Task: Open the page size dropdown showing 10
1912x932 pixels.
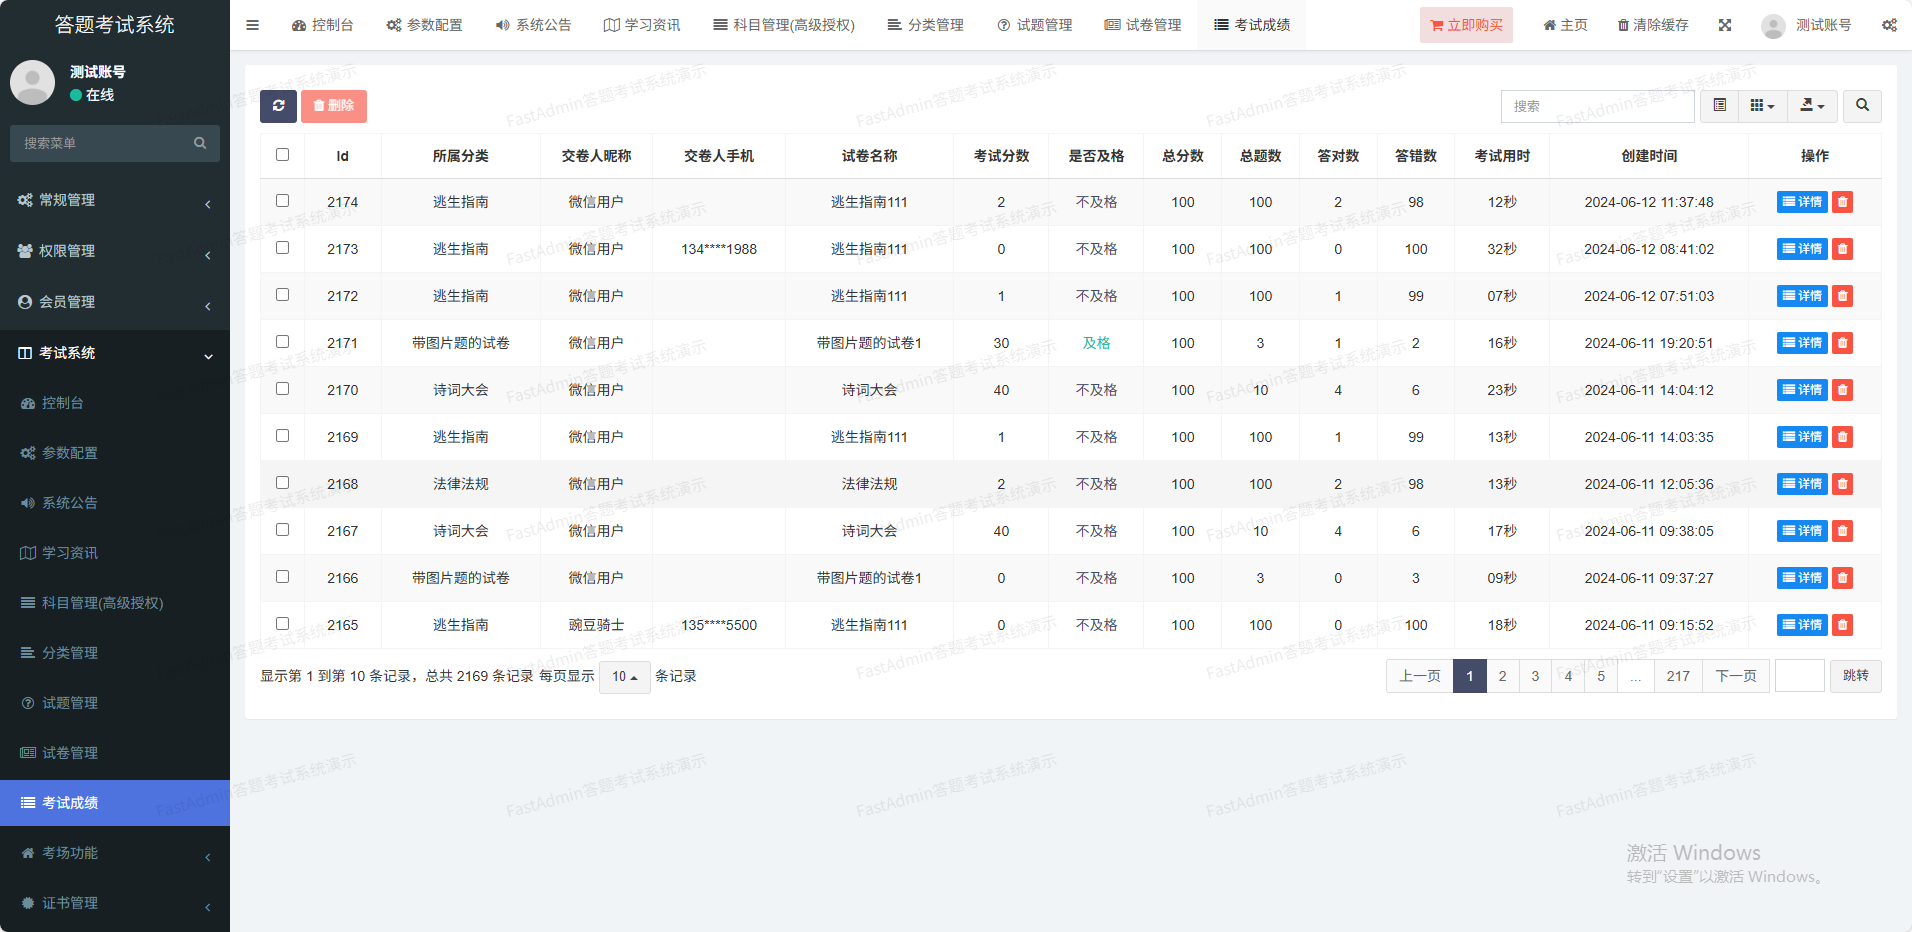Action: point(624,677)
